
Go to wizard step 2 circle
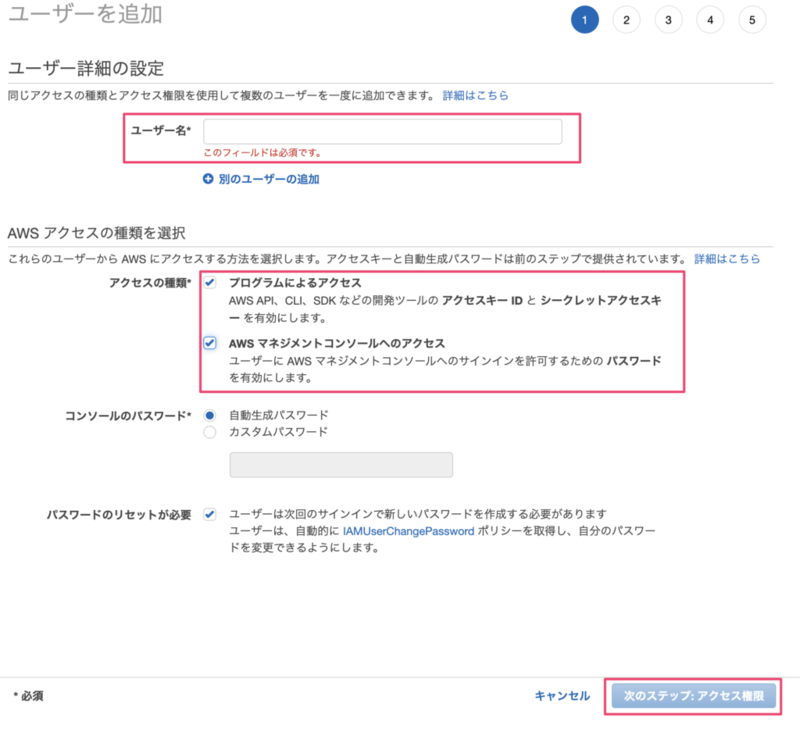tap(627, 20)
